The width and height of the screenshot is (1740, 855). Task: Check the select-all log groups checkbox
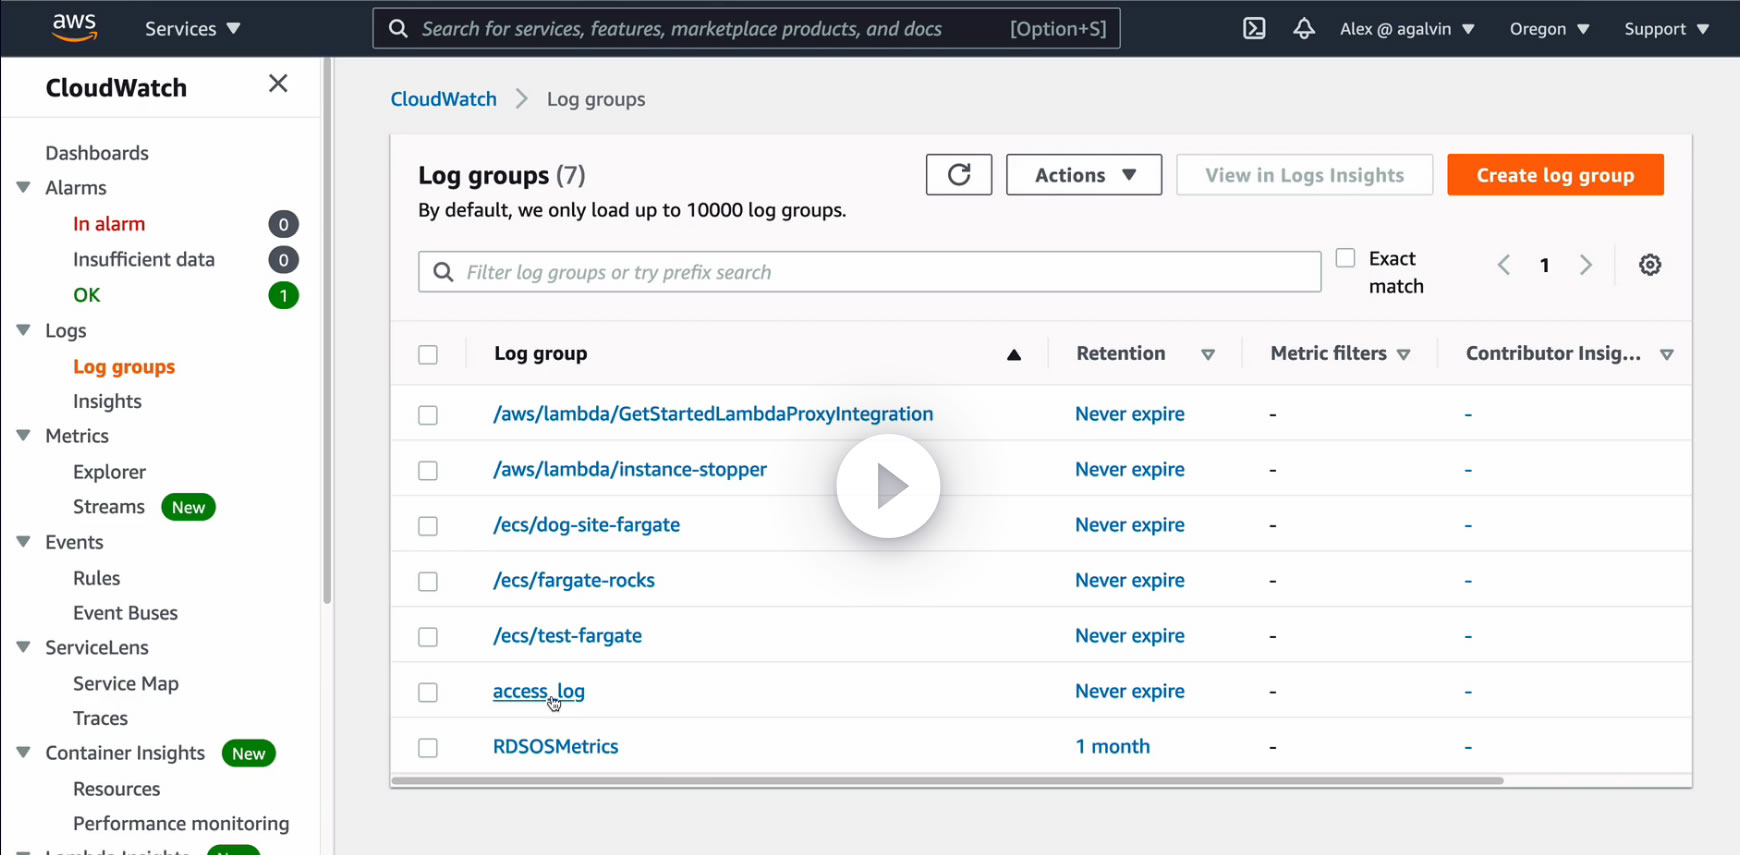click(x=428, y=355)
